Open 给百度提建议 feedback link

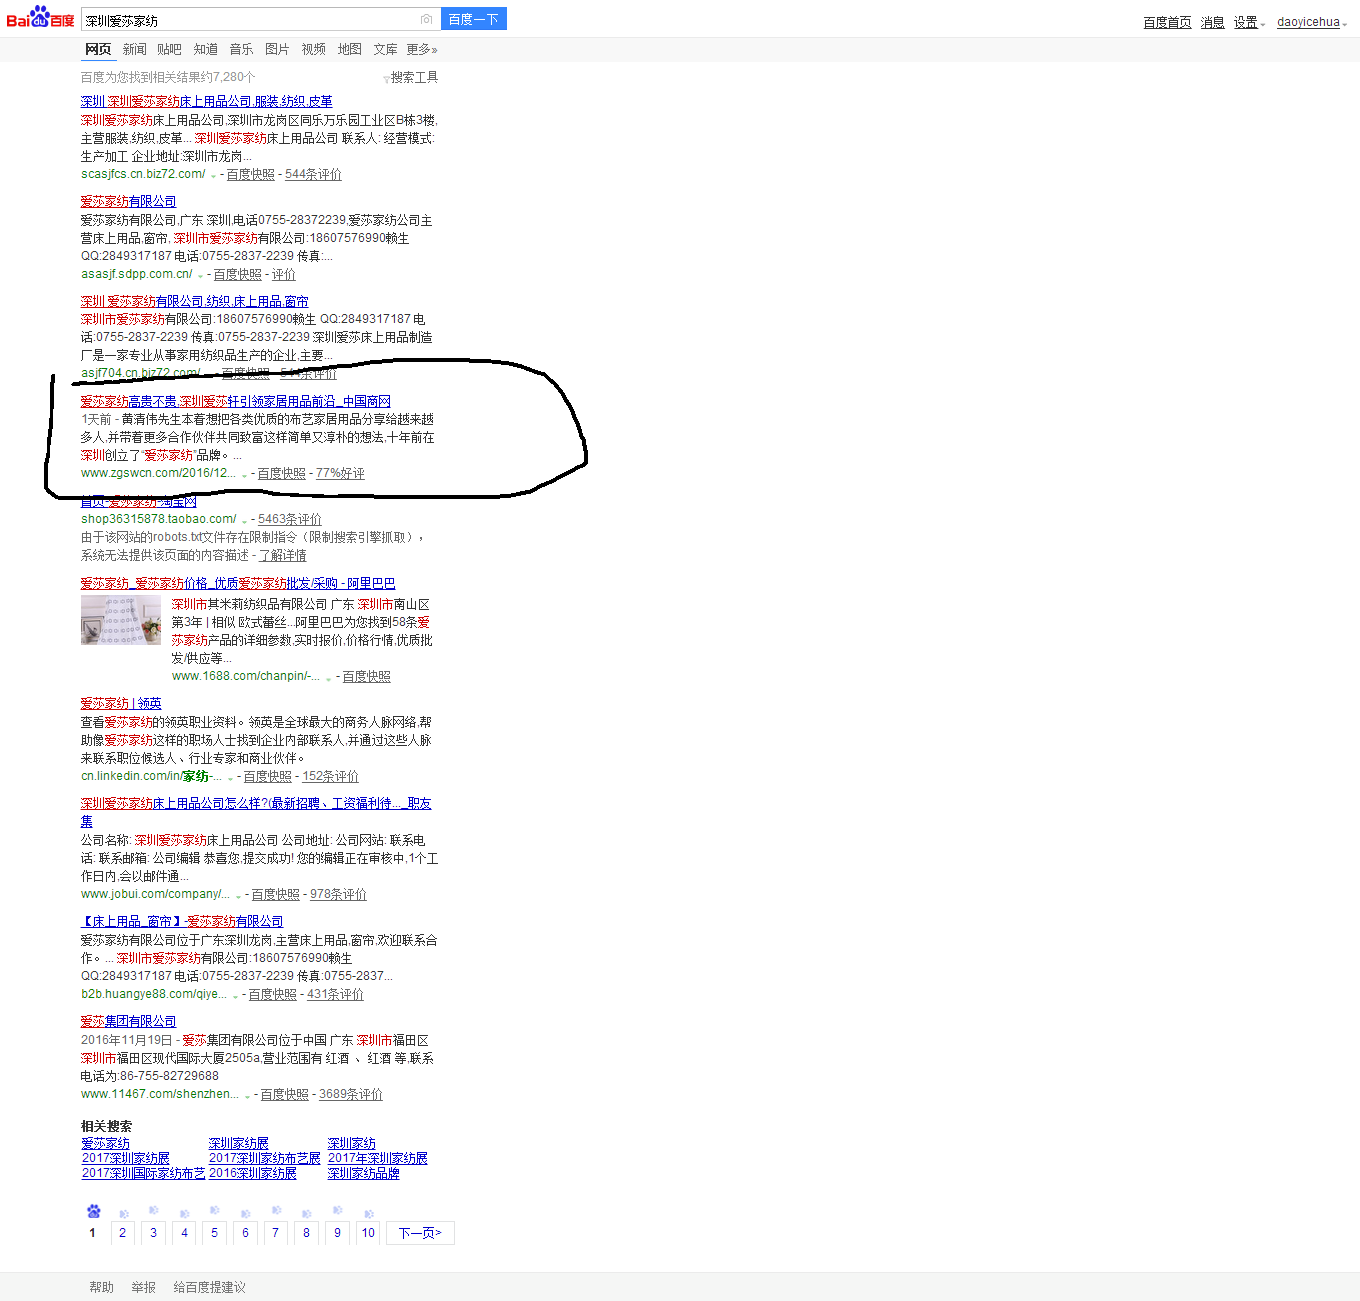tap(209, 1287)
